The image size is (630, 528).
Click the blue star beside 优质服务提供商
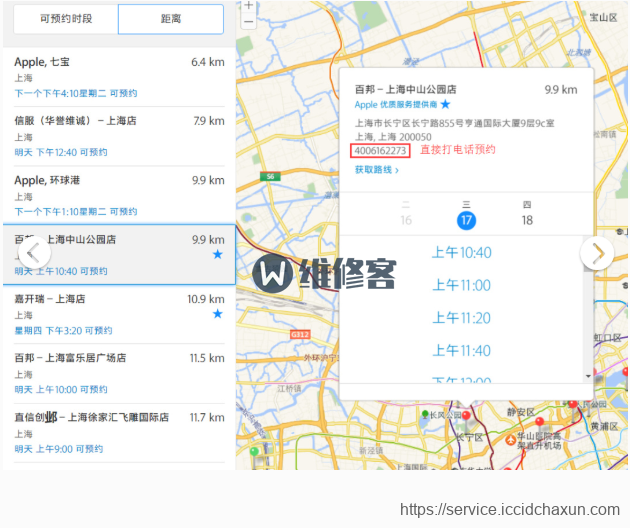[445, 104]
